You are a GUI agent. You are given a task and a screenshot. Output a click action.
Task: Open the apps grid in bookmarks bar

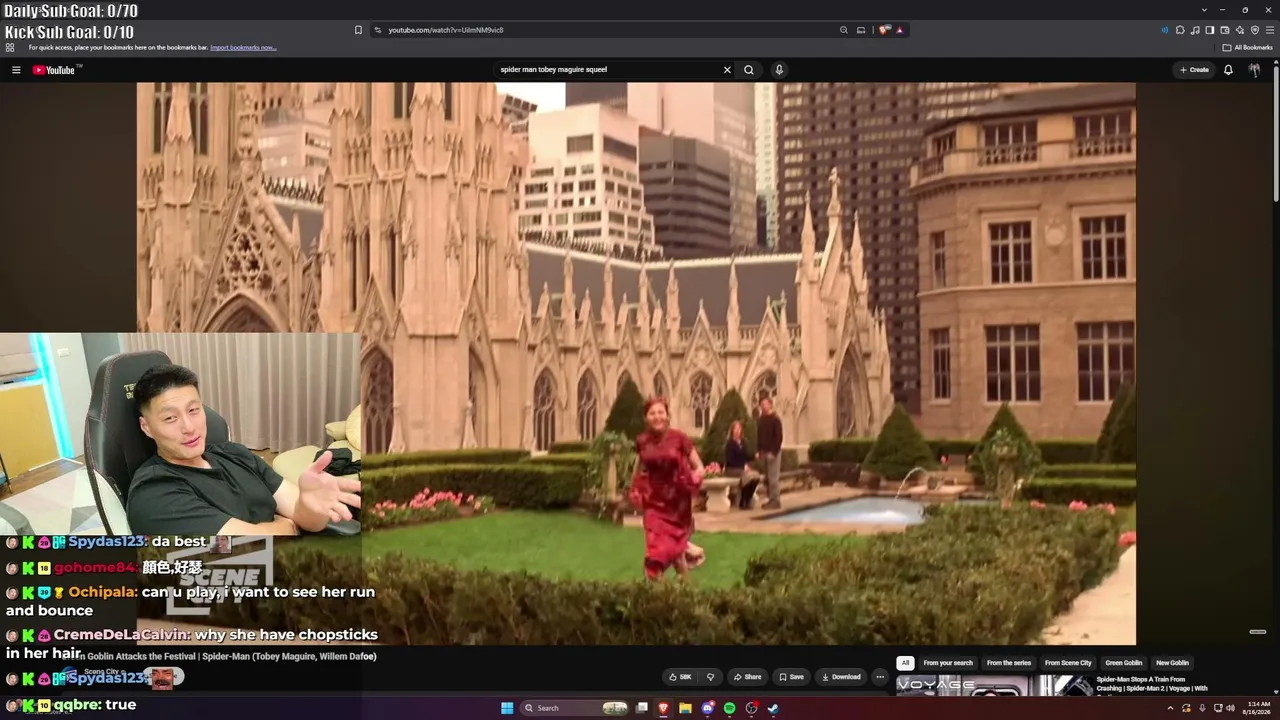[10, 47]
